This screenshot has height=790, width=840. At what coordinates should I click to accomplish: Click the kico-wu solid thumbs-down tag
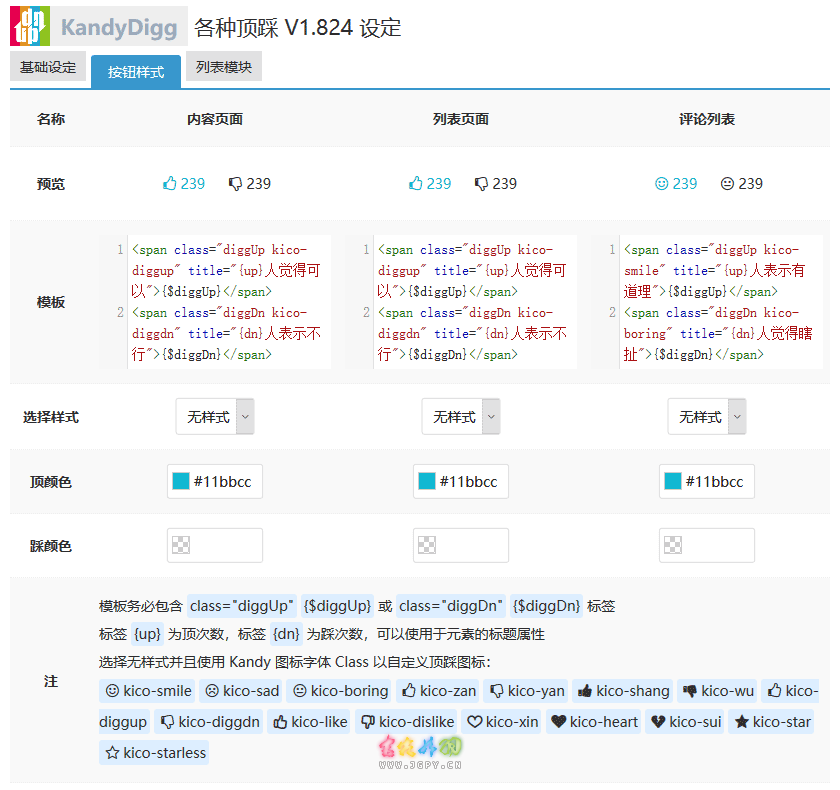(x=718, y=691)
